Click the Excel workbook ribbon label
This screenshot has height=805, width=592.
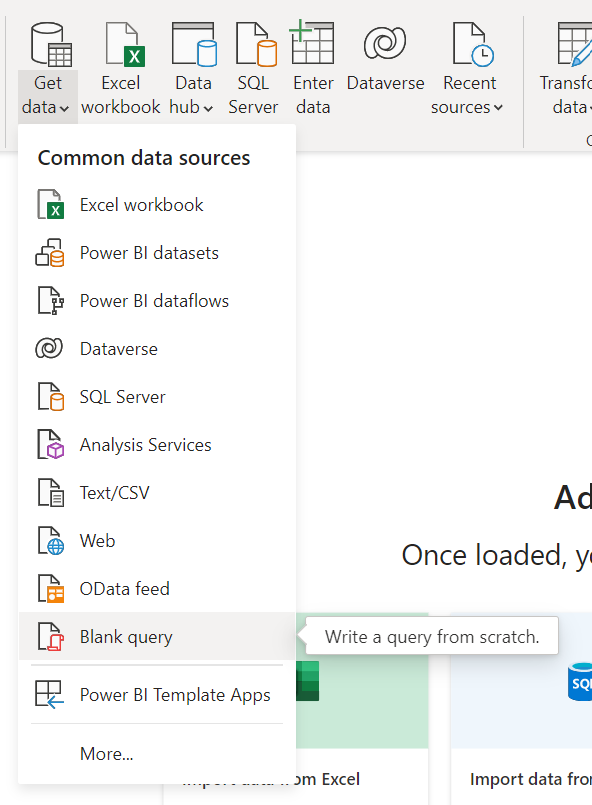point(121,95)
